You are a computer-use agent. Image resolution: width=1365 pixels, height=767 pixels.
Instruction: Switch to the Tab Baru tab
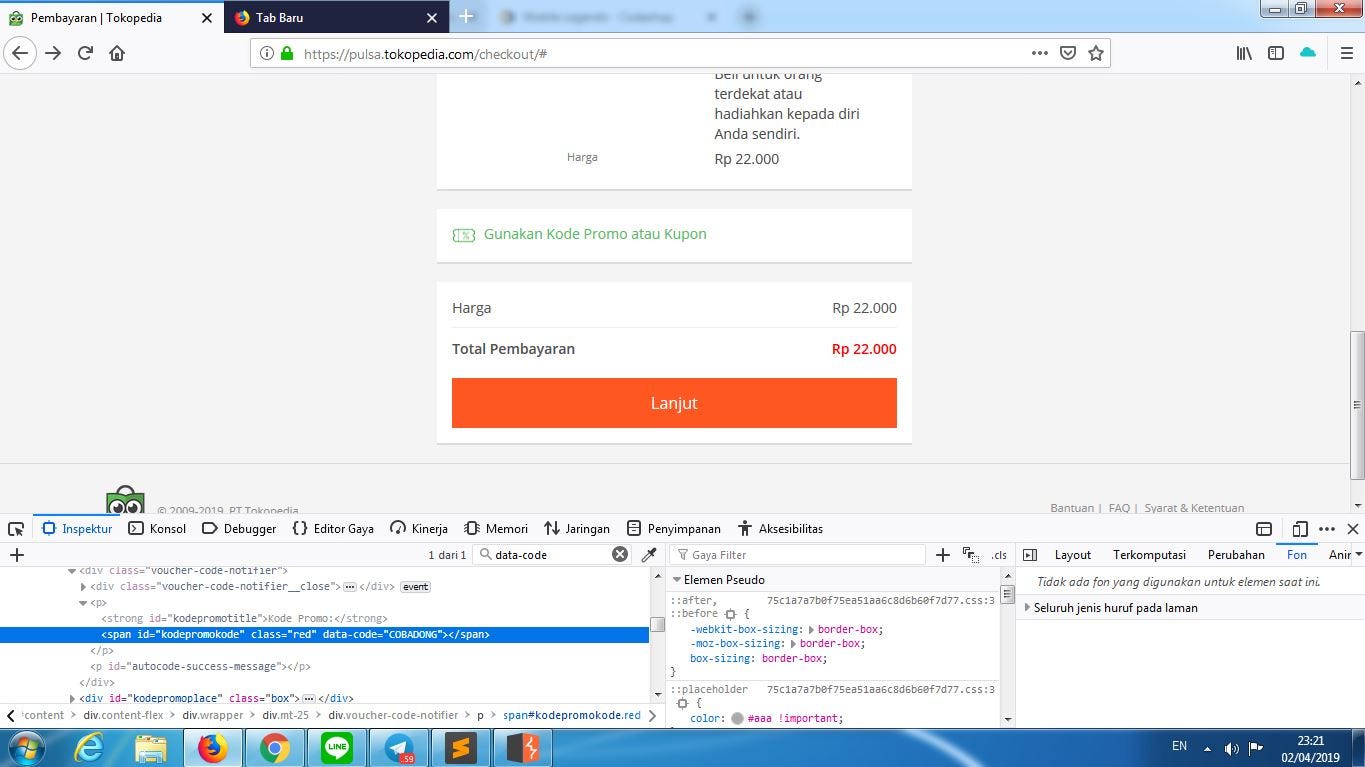tap(336, 17)
